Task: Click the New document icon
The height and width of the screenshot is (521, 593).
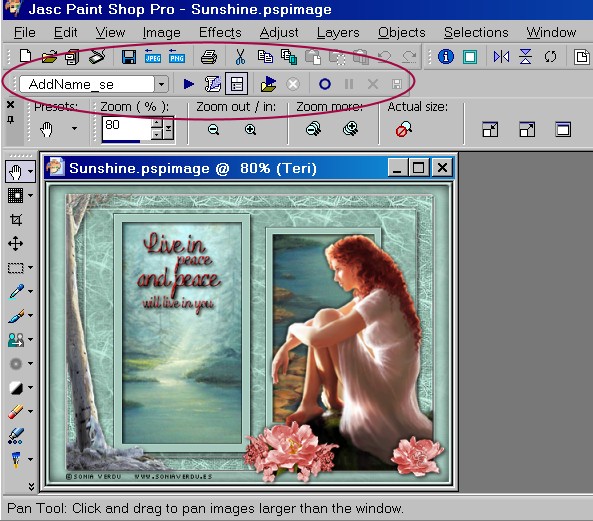Action: tap(25, 57)
